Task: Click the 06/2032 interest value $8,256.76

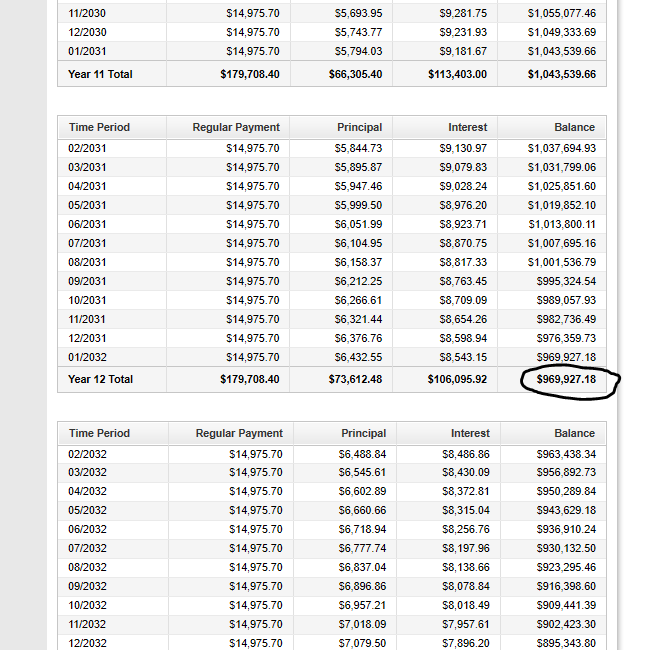Action: [466, 529]
